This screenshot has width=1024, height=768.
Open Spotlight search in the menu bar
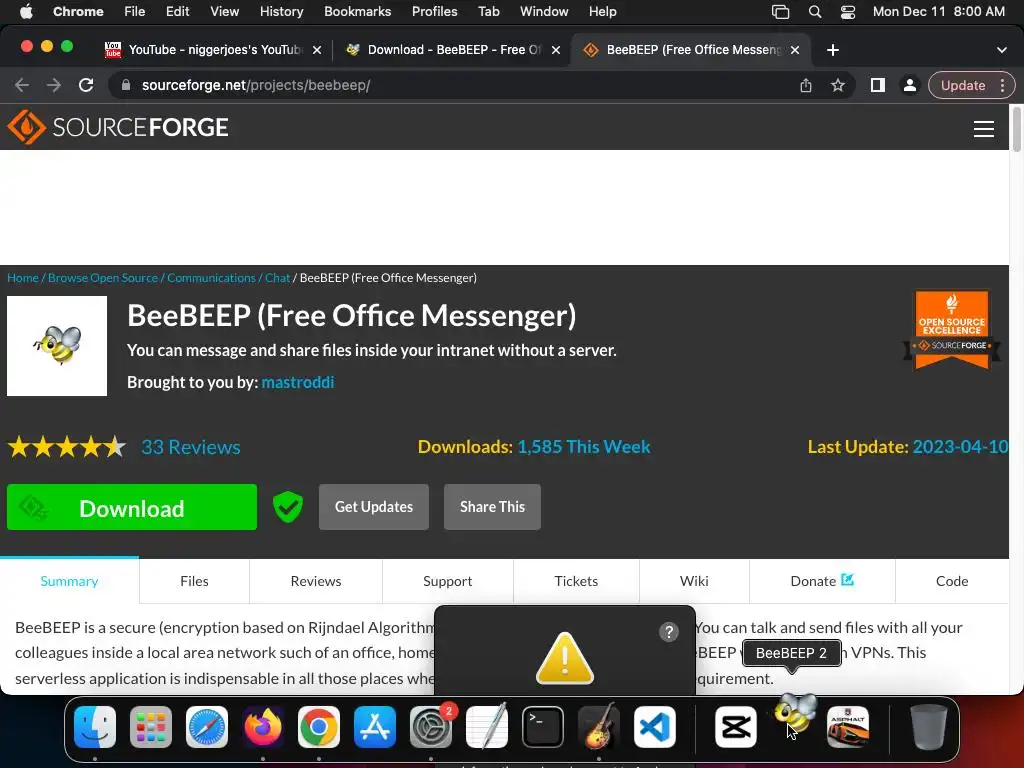(814, 12)
